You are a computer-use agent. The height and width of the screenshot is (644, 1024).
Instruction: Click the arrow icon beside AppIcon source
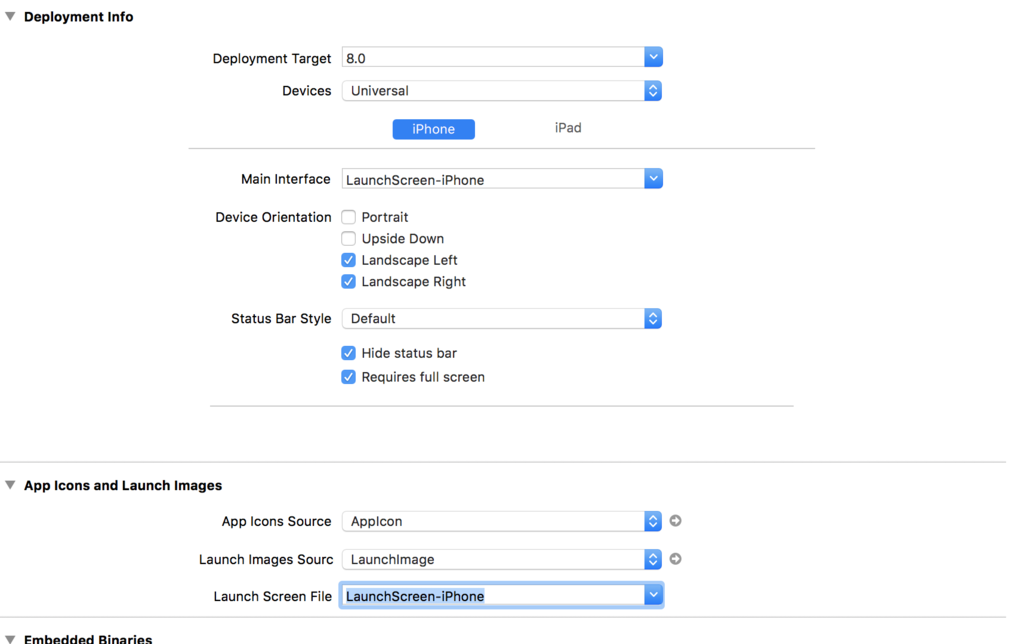(675, 521)
